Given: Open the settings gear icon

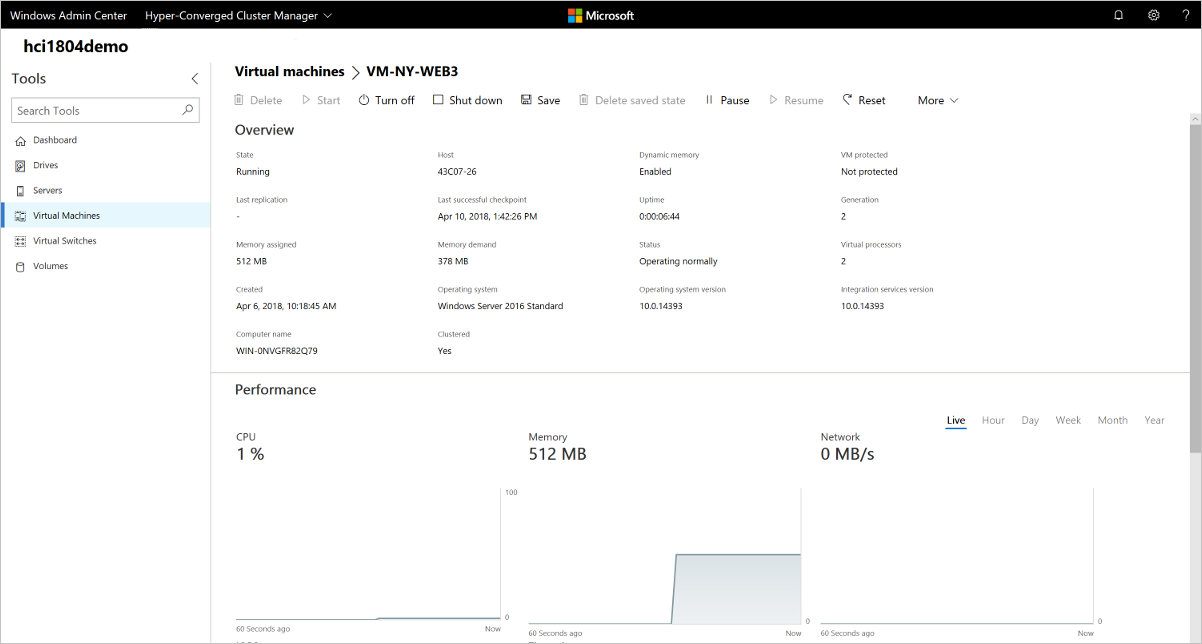Looking at the screenshot, I should click(1153, 15).
